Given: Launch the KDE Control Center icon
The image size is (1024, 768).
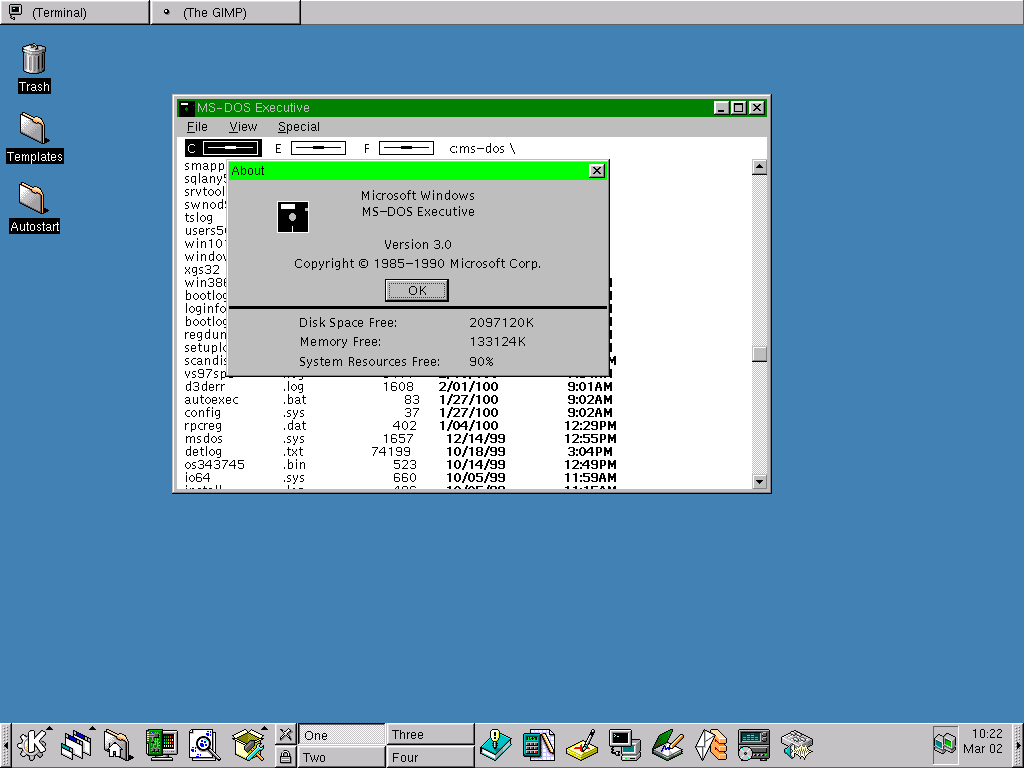Looking at the screenshot, I should click(x=161, y=744).
